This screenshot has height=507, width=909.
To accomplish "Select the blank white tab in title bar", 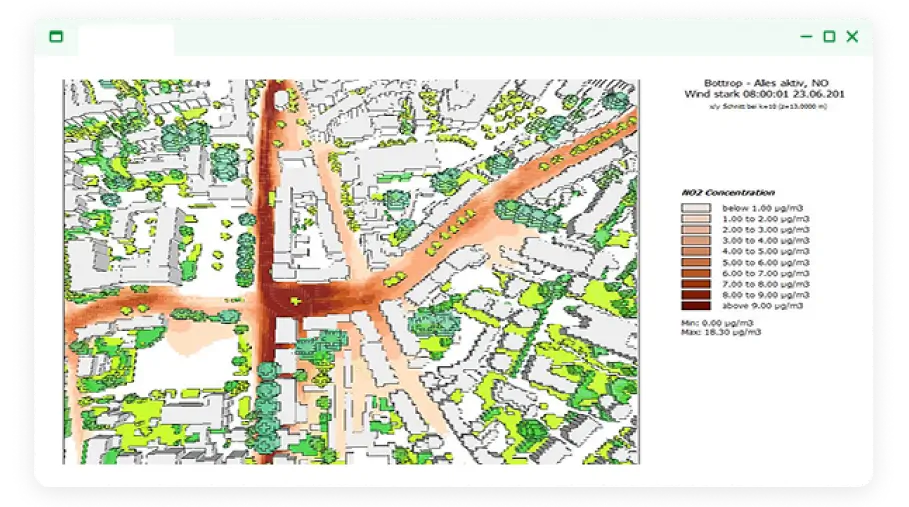I will tap(126, 39).
